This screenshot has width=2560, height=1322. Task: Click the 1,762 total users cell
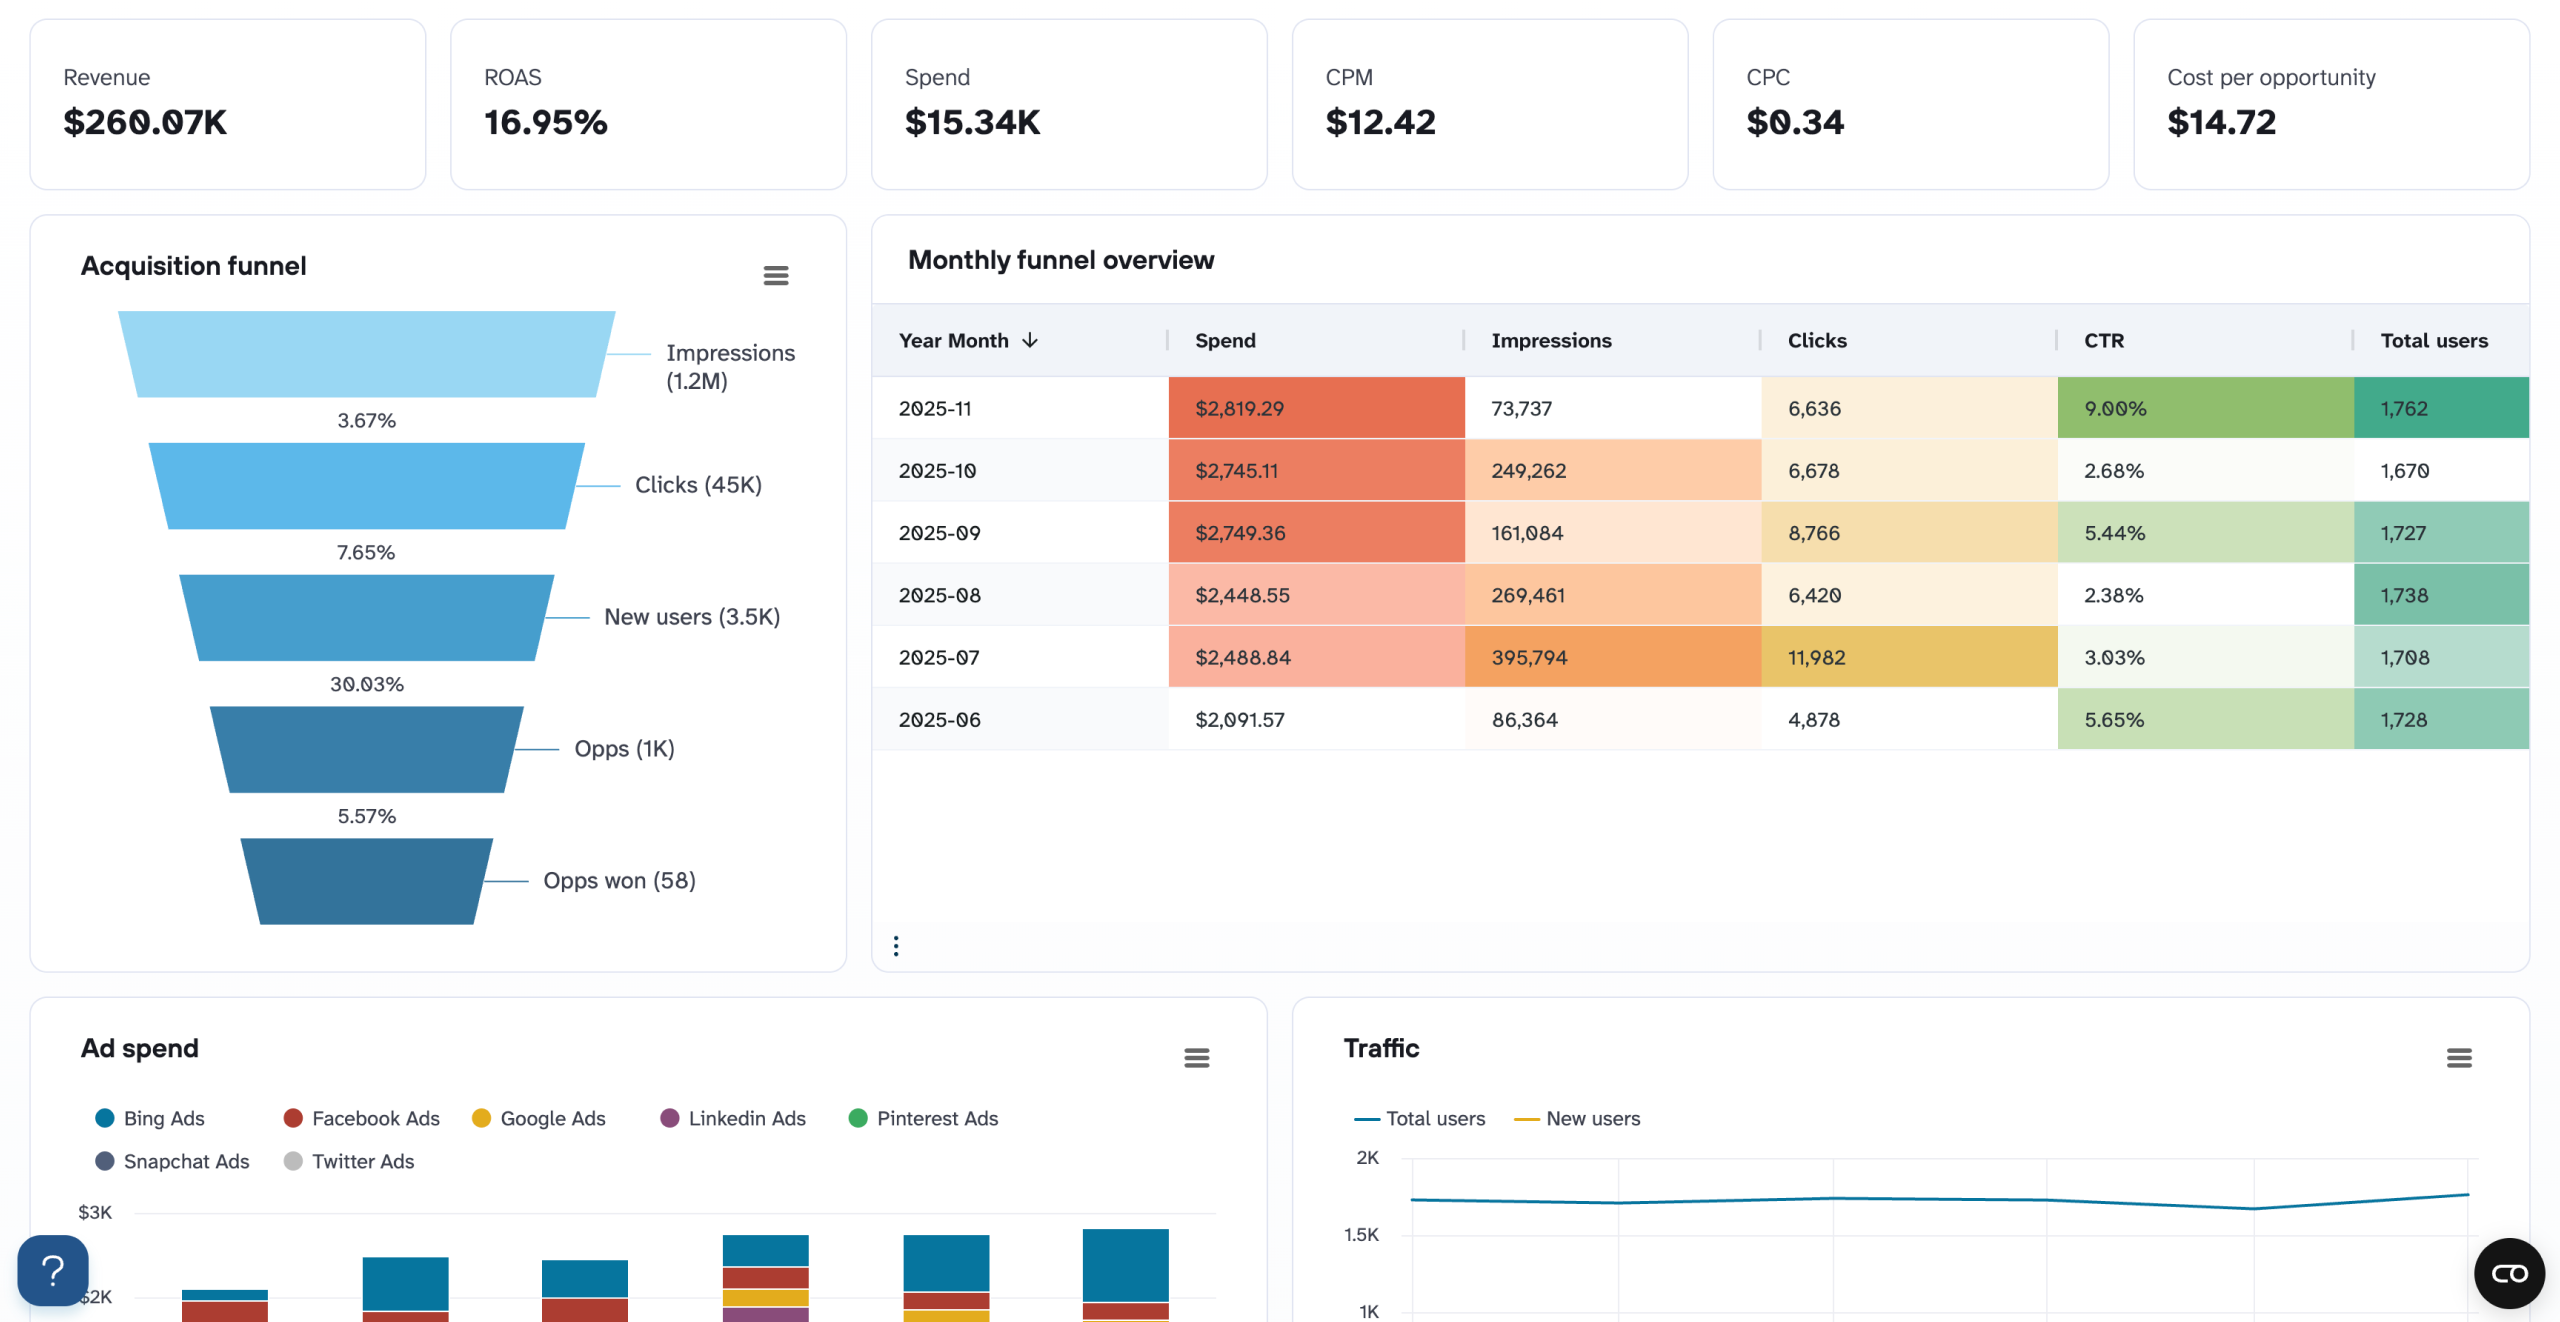tap(2442, 408)
